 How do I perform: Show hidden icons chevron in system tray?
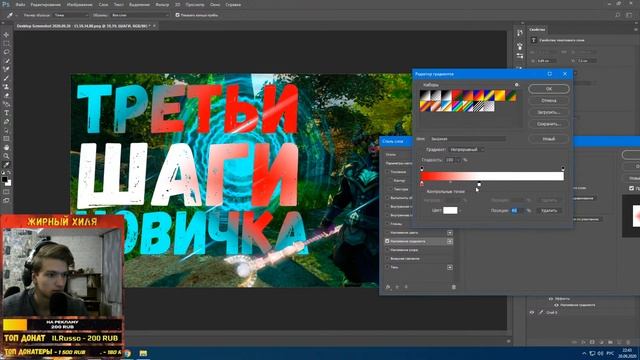(x=584, y=353)
